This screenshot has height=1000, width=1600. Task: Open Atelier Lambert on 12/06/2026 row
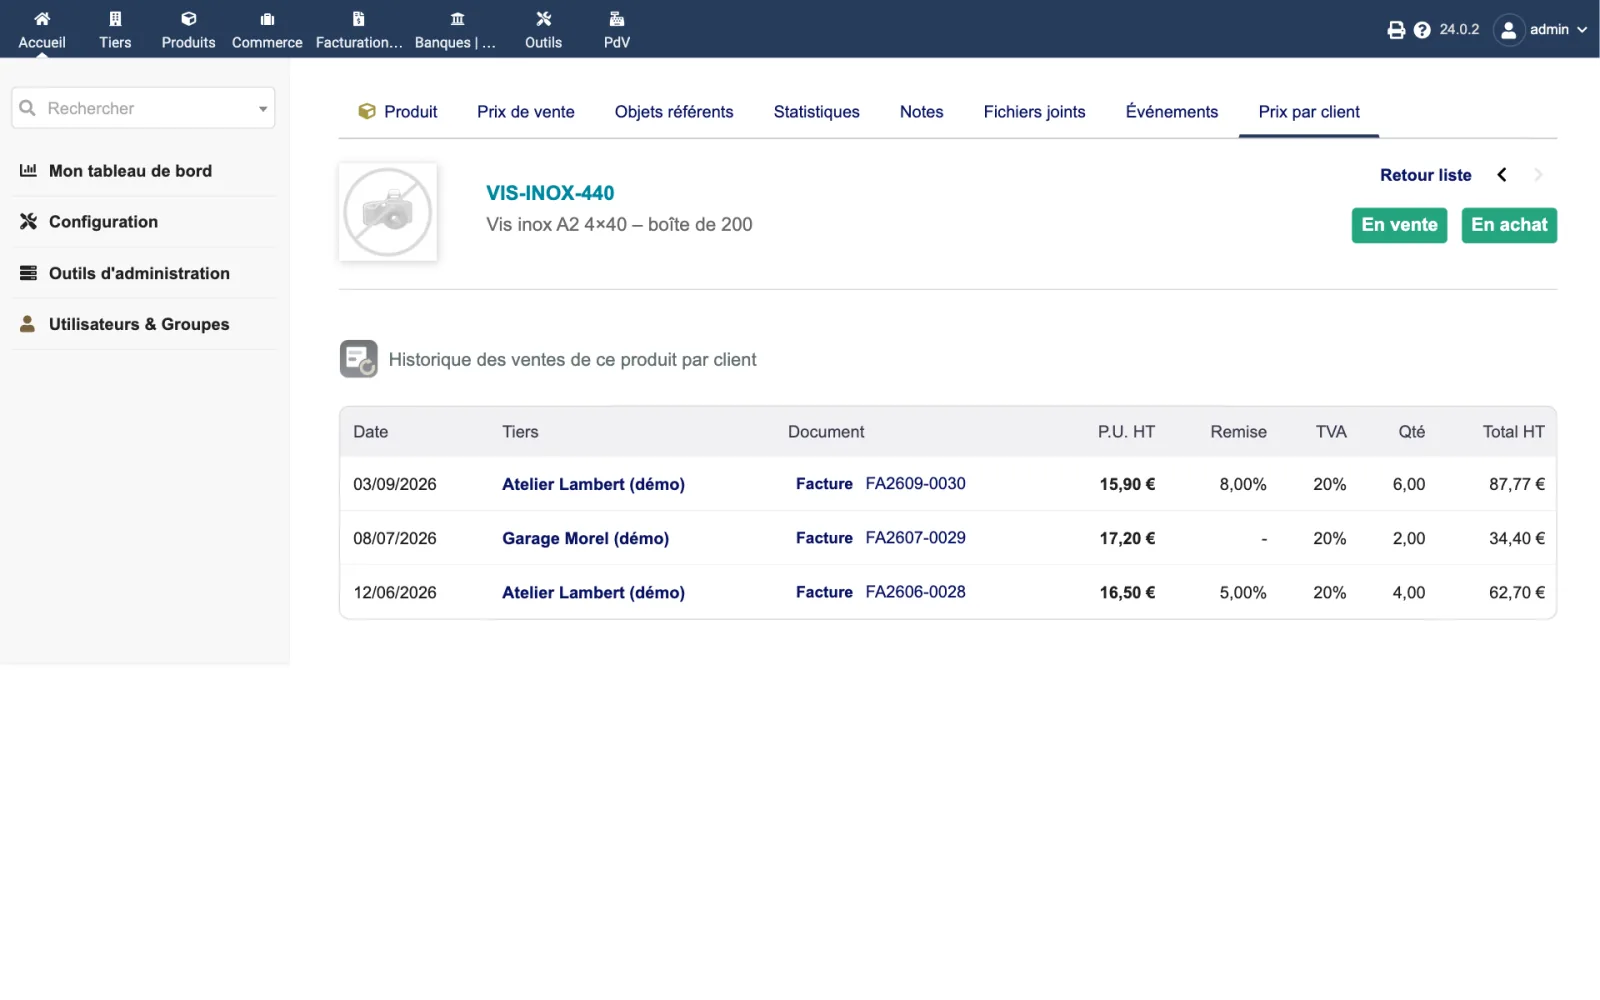tap(593, 592)
